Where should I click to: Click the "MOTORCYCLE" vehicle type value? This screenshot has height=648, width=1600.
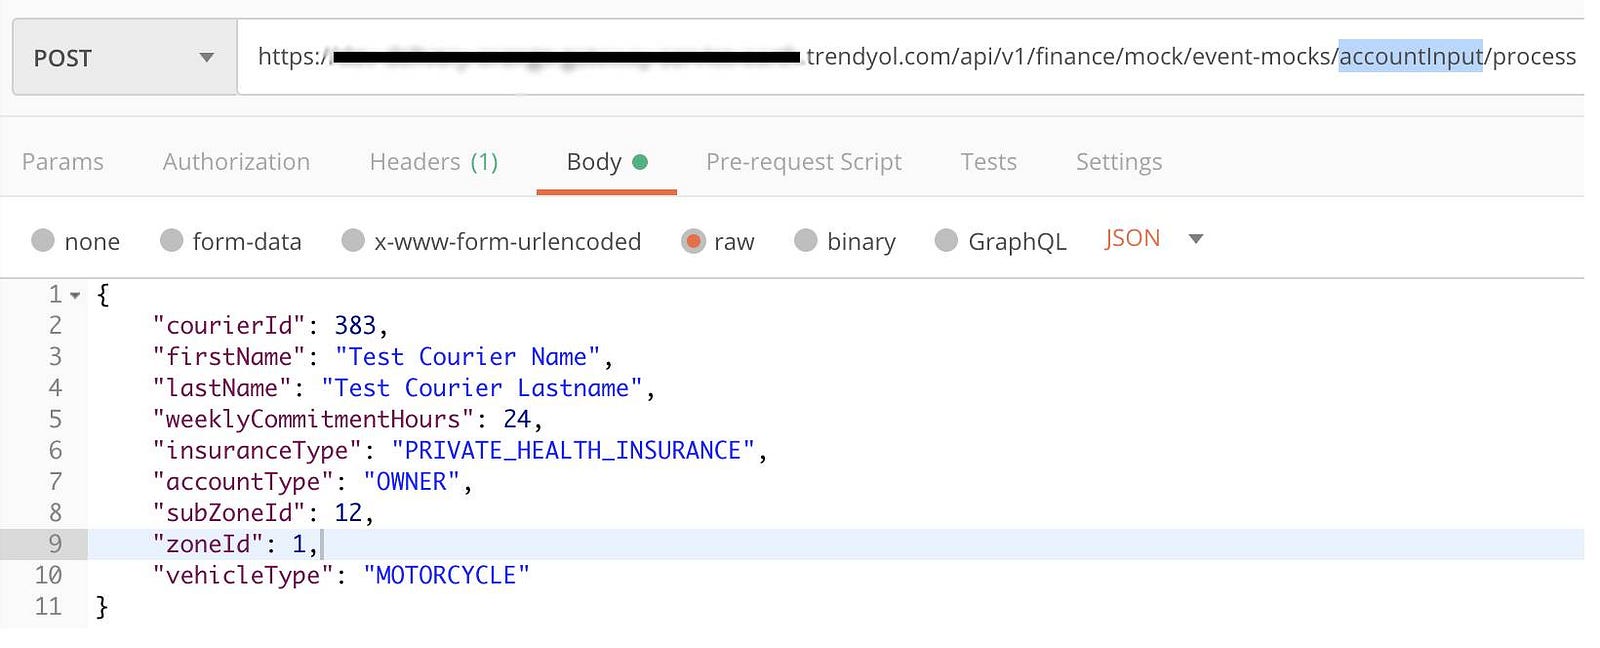(446, 575)
